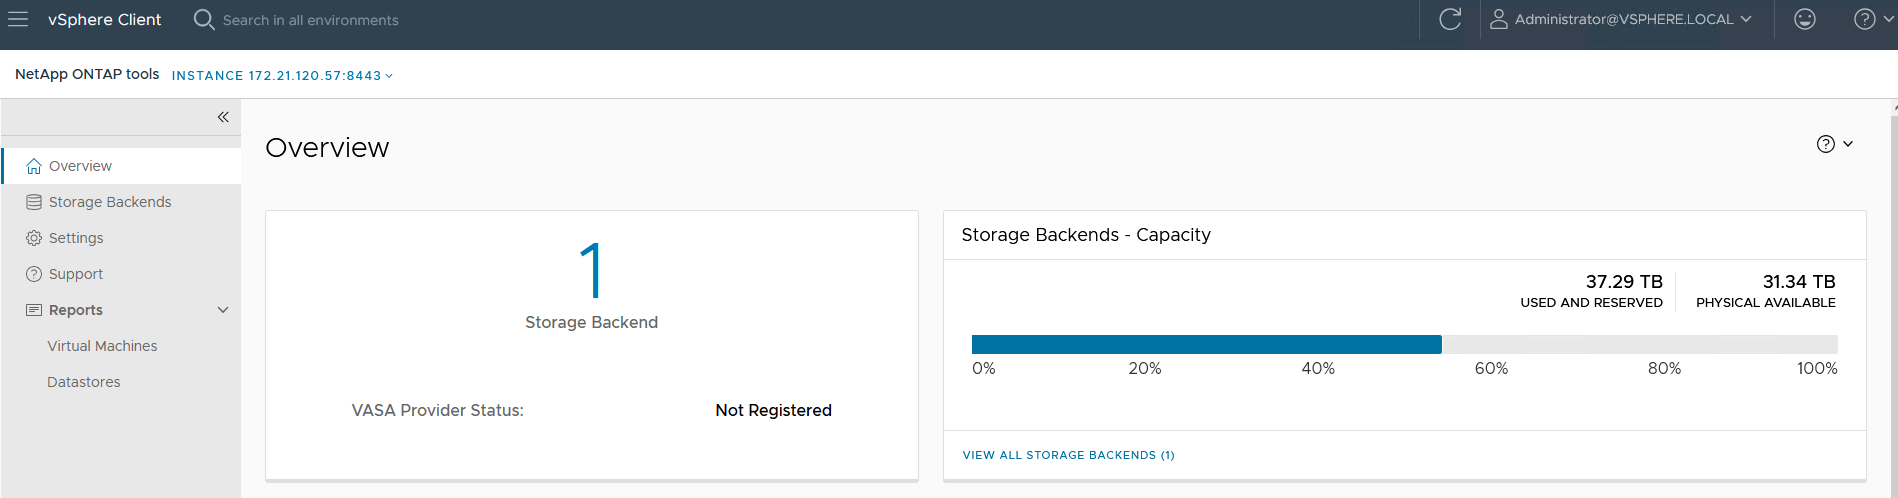Image resolution: width=1898 pixels, height=498 pixels.
Task: Go to Storage Backends page
Action: click(110, 202)
